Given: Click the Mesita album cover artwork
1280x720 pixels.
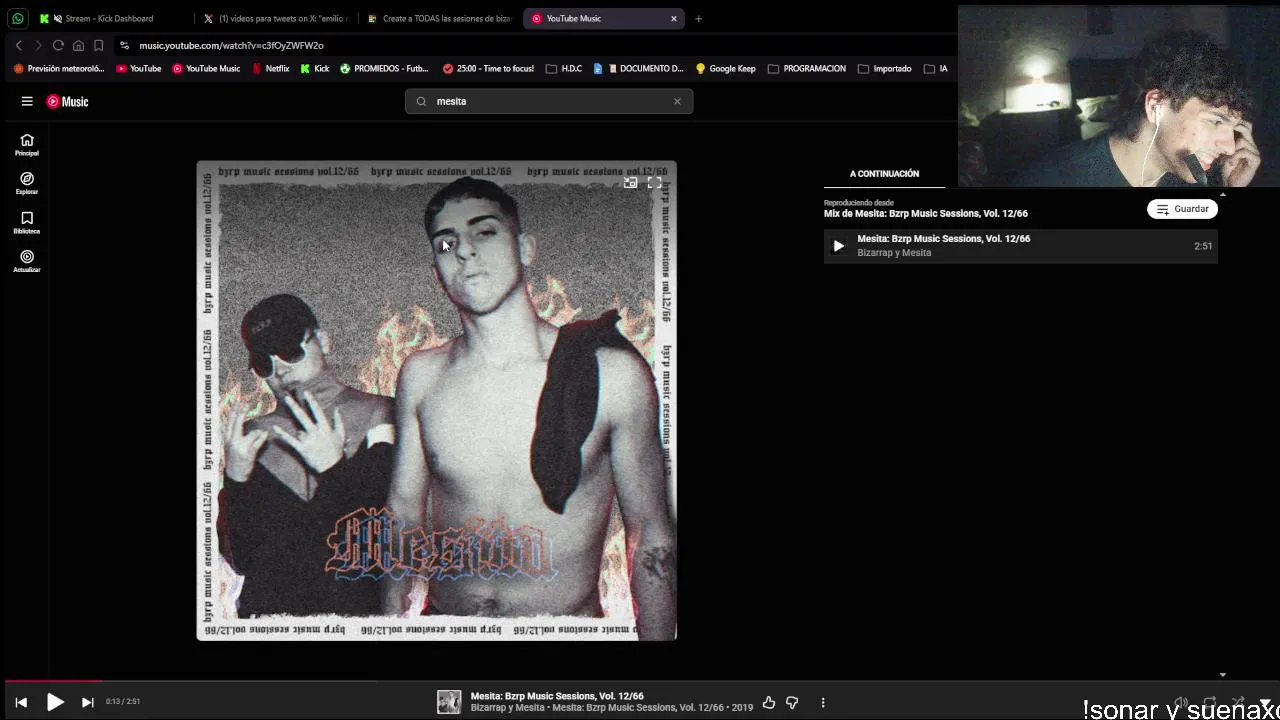Looking at the screenshot, I should [x=437, y=400].
